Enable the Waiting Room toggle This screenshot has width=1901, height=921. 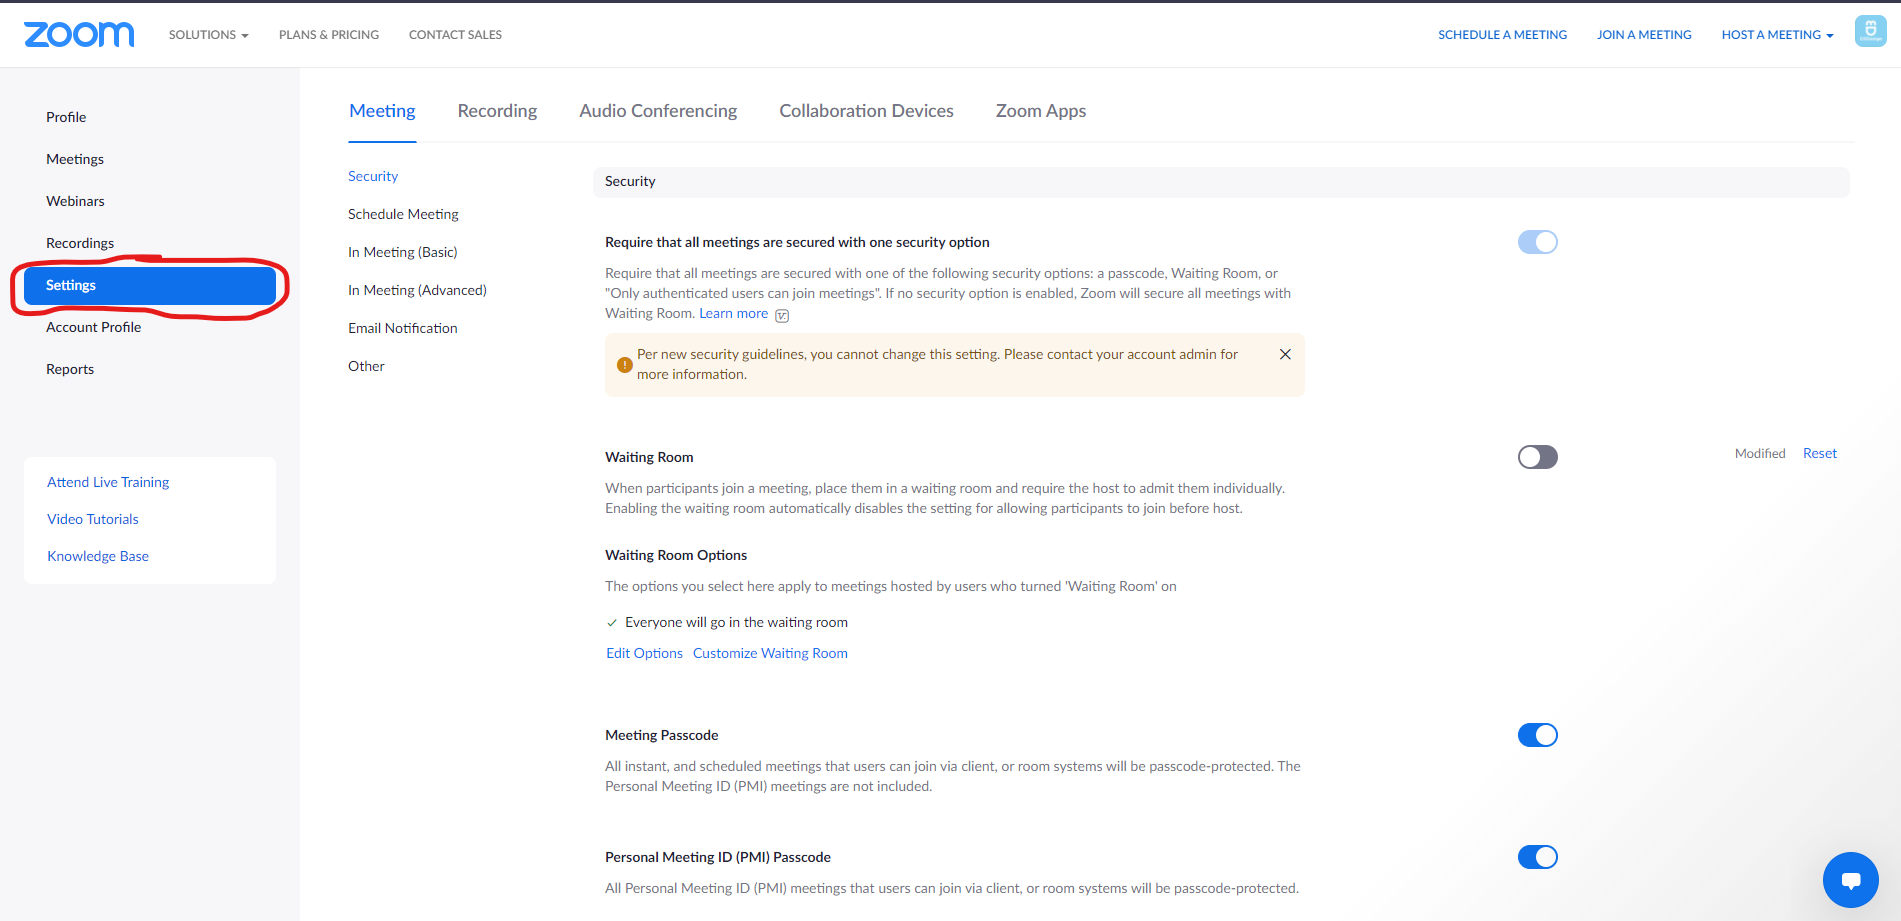click(x=1538, y=457)
